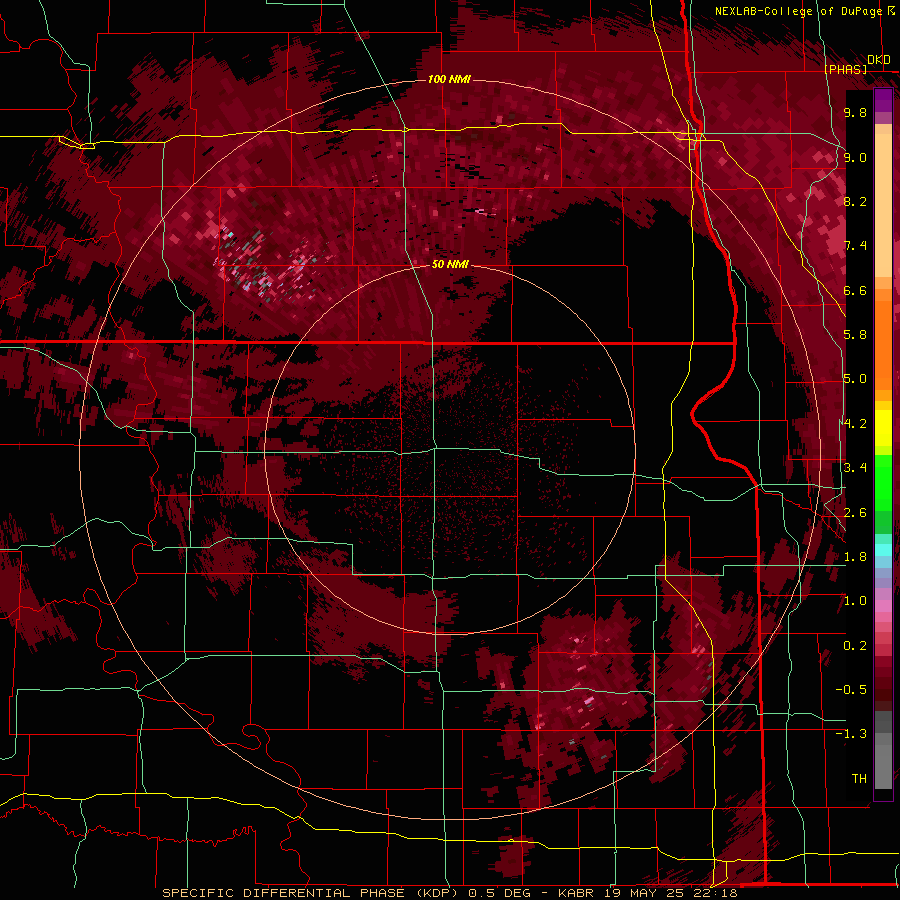900x900 pixels.
Task: Click the 3.4 scale value
Action: point(855,468)
